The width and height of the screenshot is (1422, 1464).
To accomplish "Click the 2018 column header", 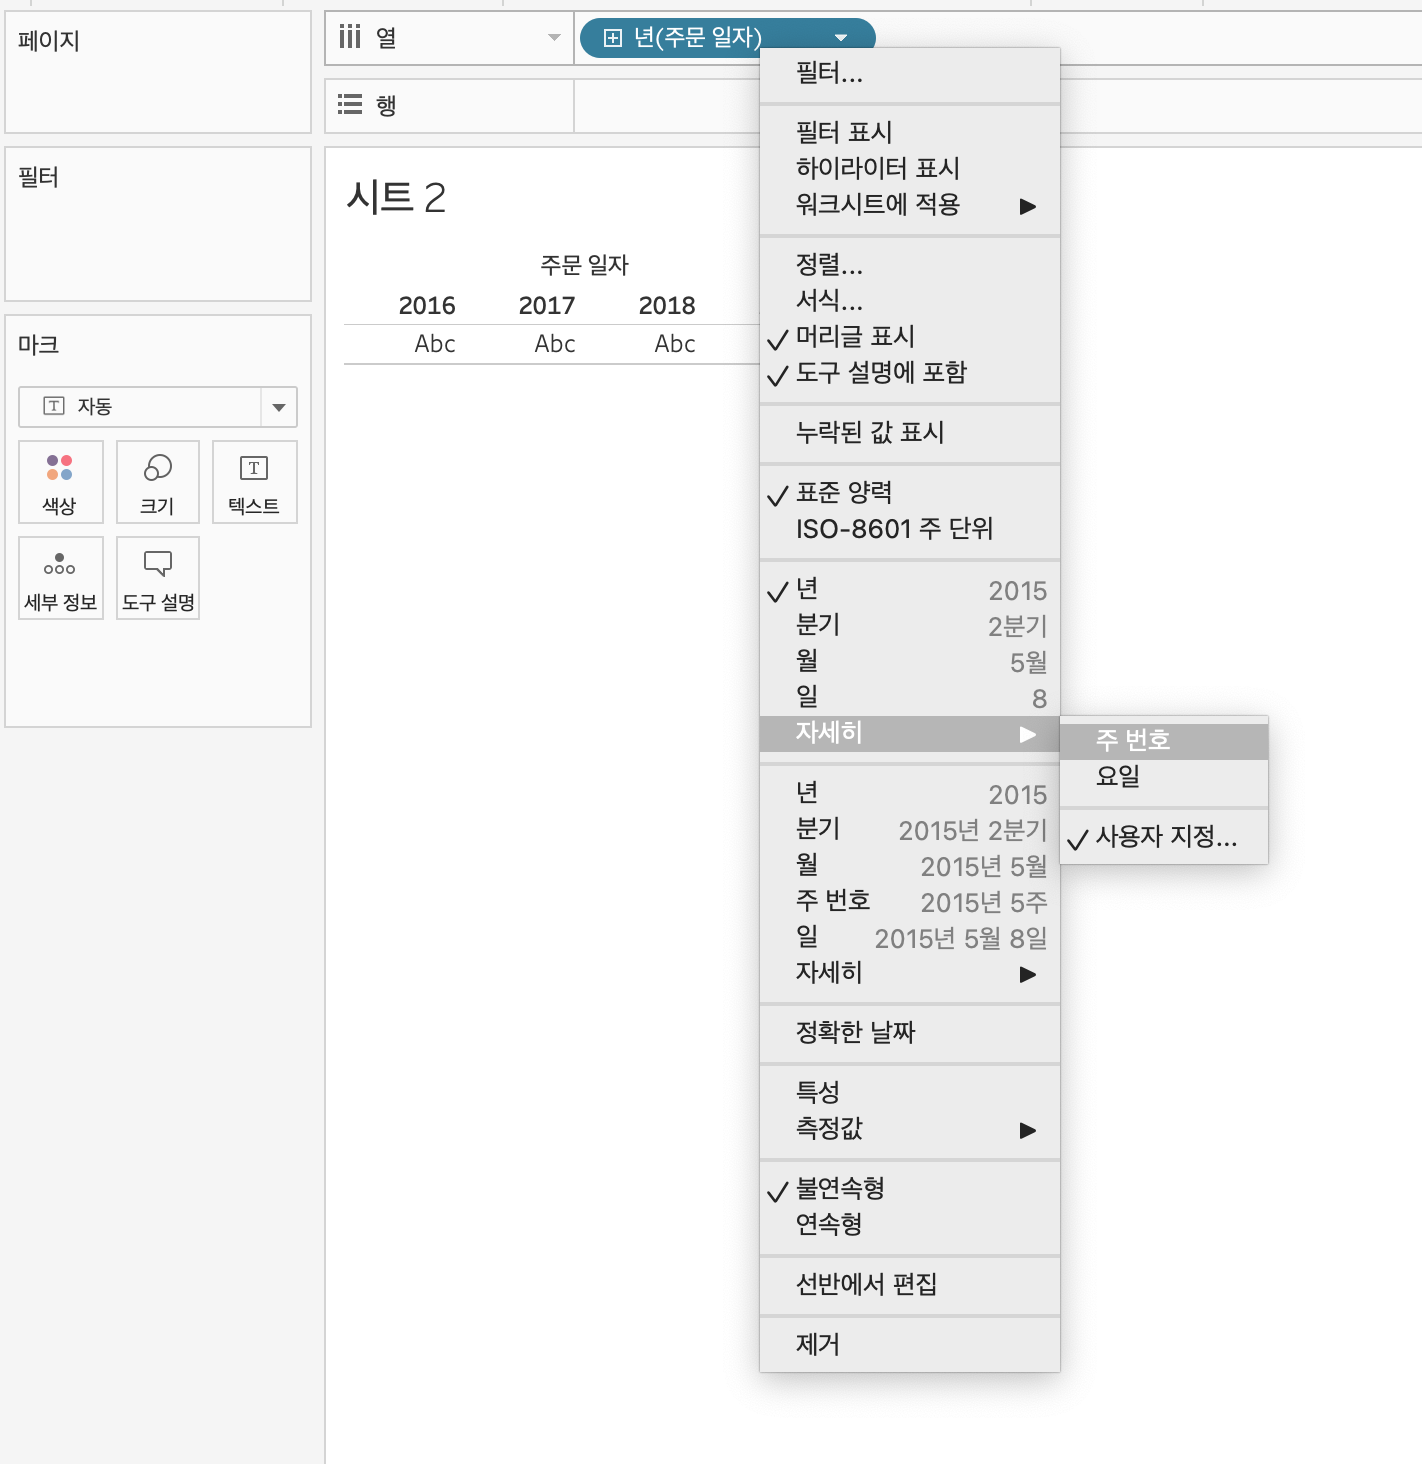I will (x=667, y=306).
